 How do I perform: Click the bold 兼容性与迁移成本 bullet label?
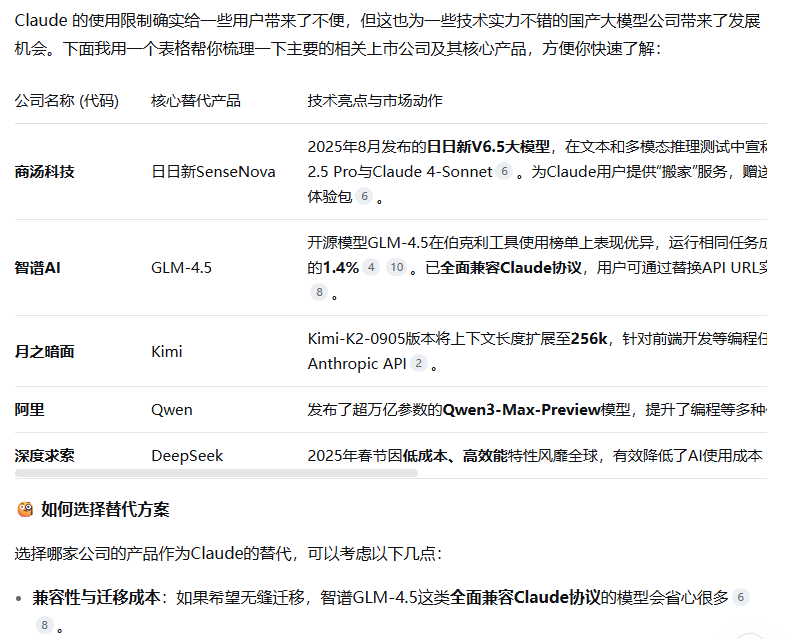pyautogui.click(x=96, y=597)
